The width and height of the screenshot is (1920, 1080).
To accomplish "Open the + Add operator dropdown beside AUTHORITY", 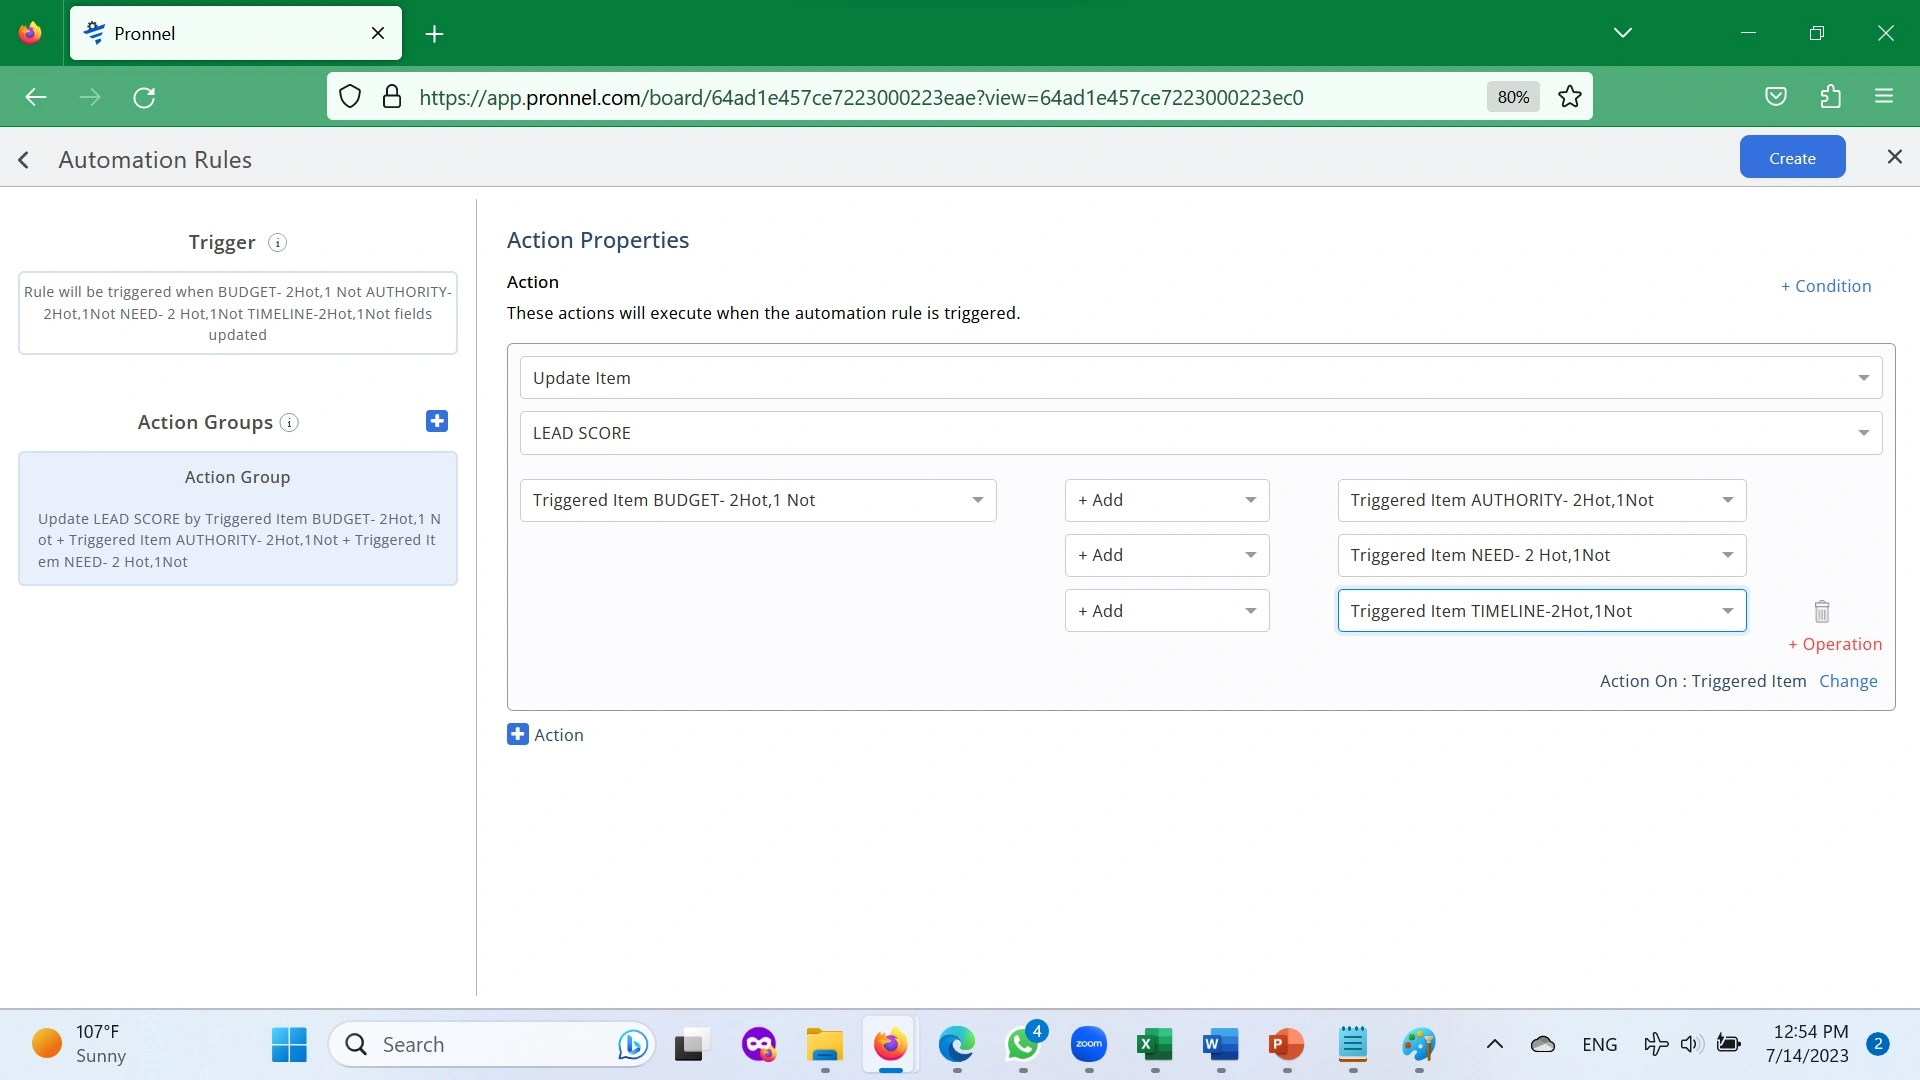I will [1167, 500].
